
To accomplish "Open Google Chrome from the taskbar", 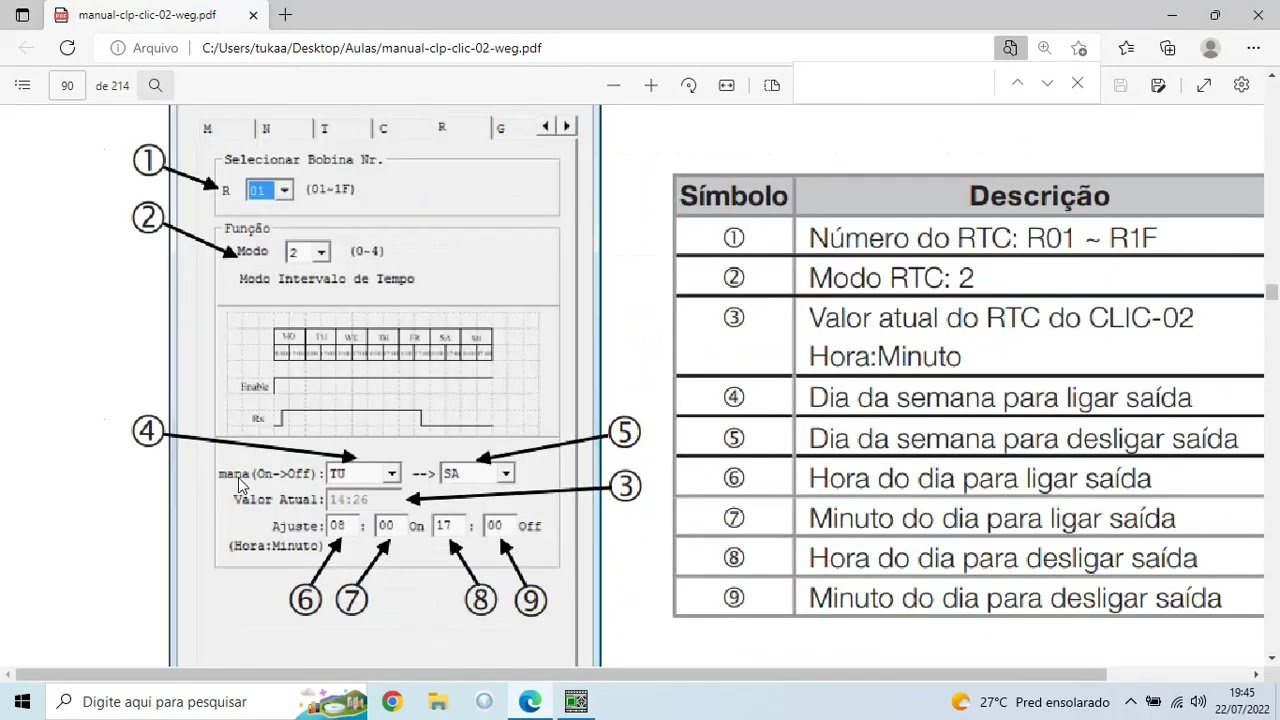I will pyautogui.click(x=392, y=701).
